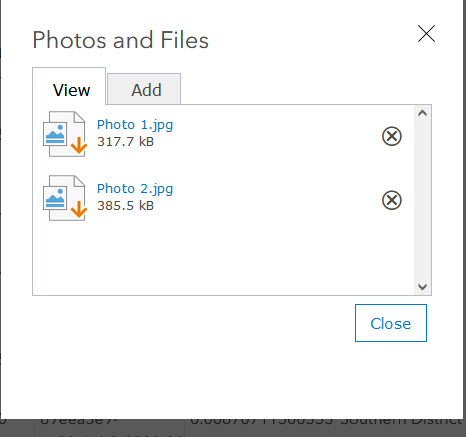Switch to the Add tab
466x437 pixels.
click(144, 89)
